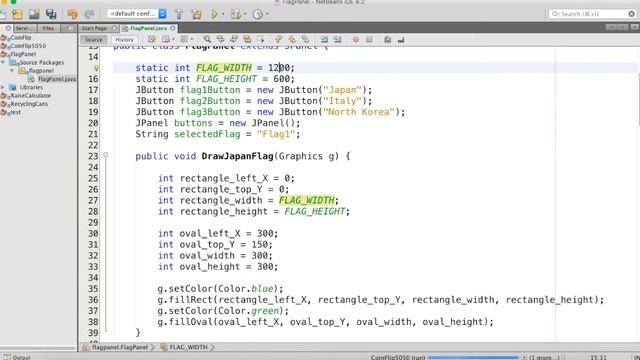Screen dimensions: 640x360
Task: Open the Start Page tab
Action: tap(94, 28)
